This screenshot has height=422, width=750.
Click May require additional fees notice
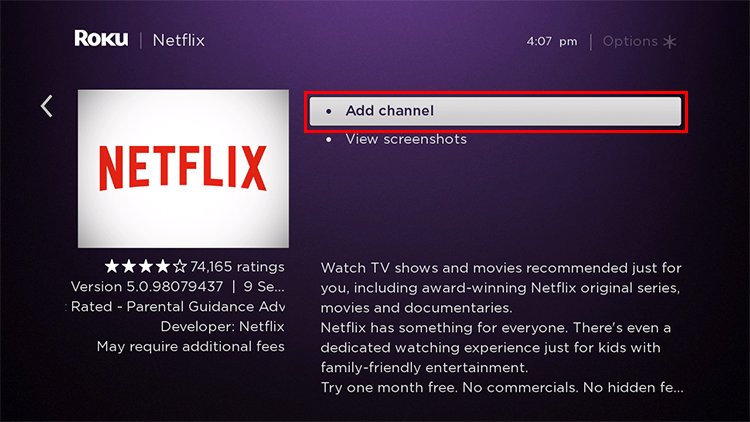click(190, 346)
